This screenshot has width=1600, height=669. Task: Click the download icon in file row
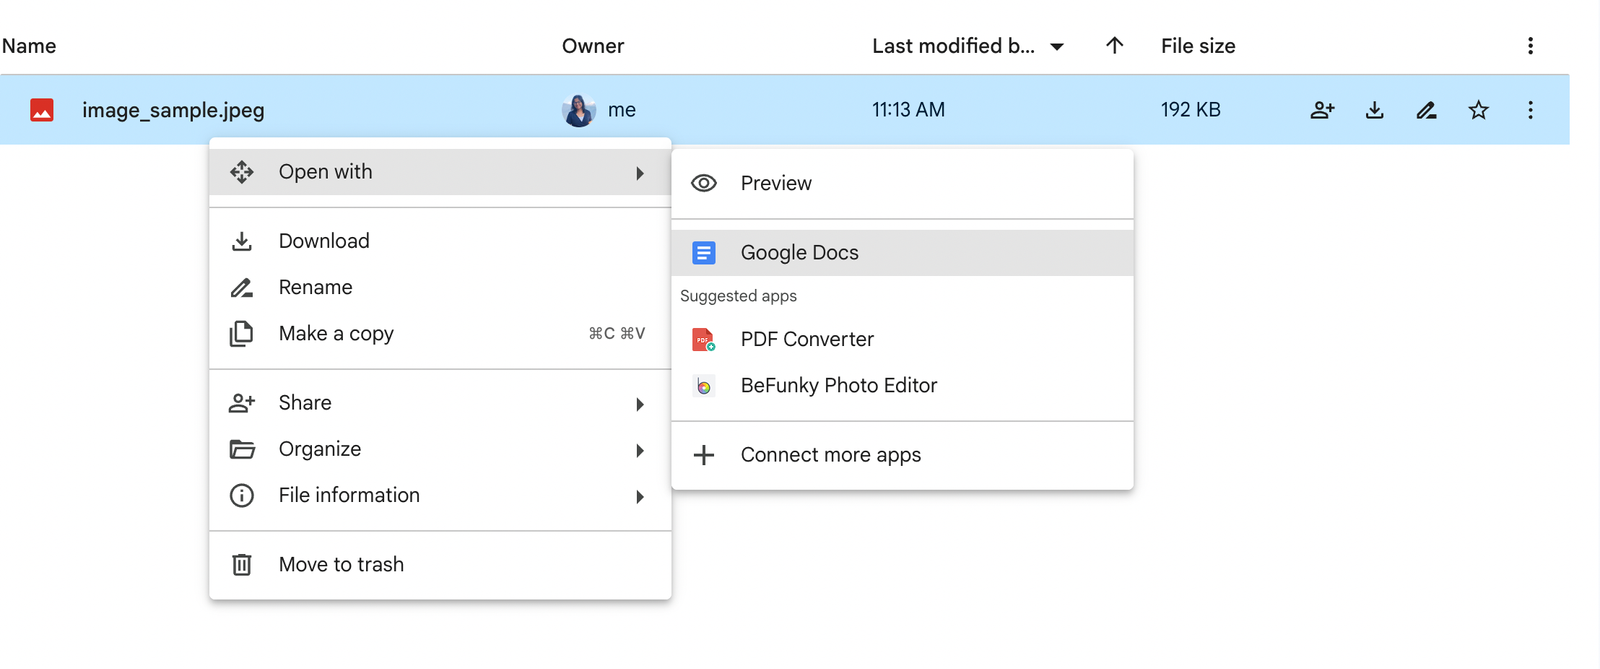(1374, 110)
